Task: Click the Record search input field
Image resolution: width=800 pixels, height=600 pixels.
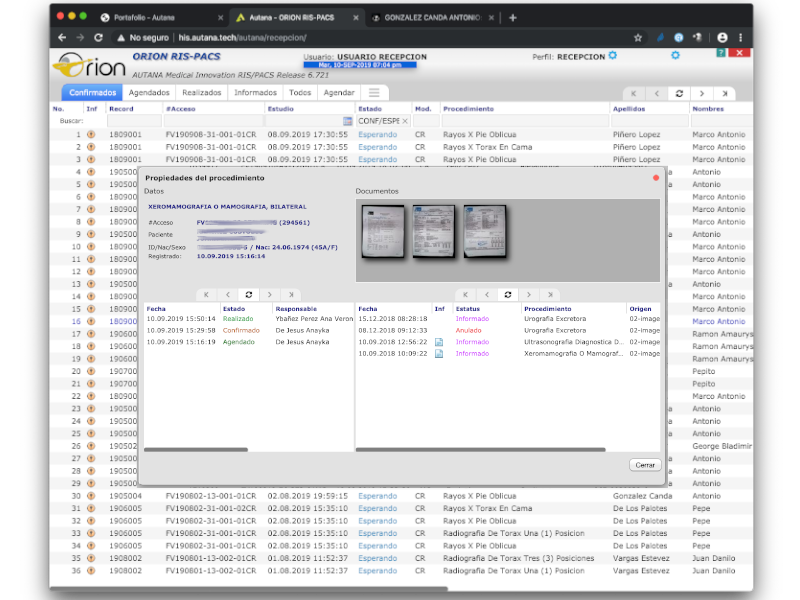Action: [134, 121]
